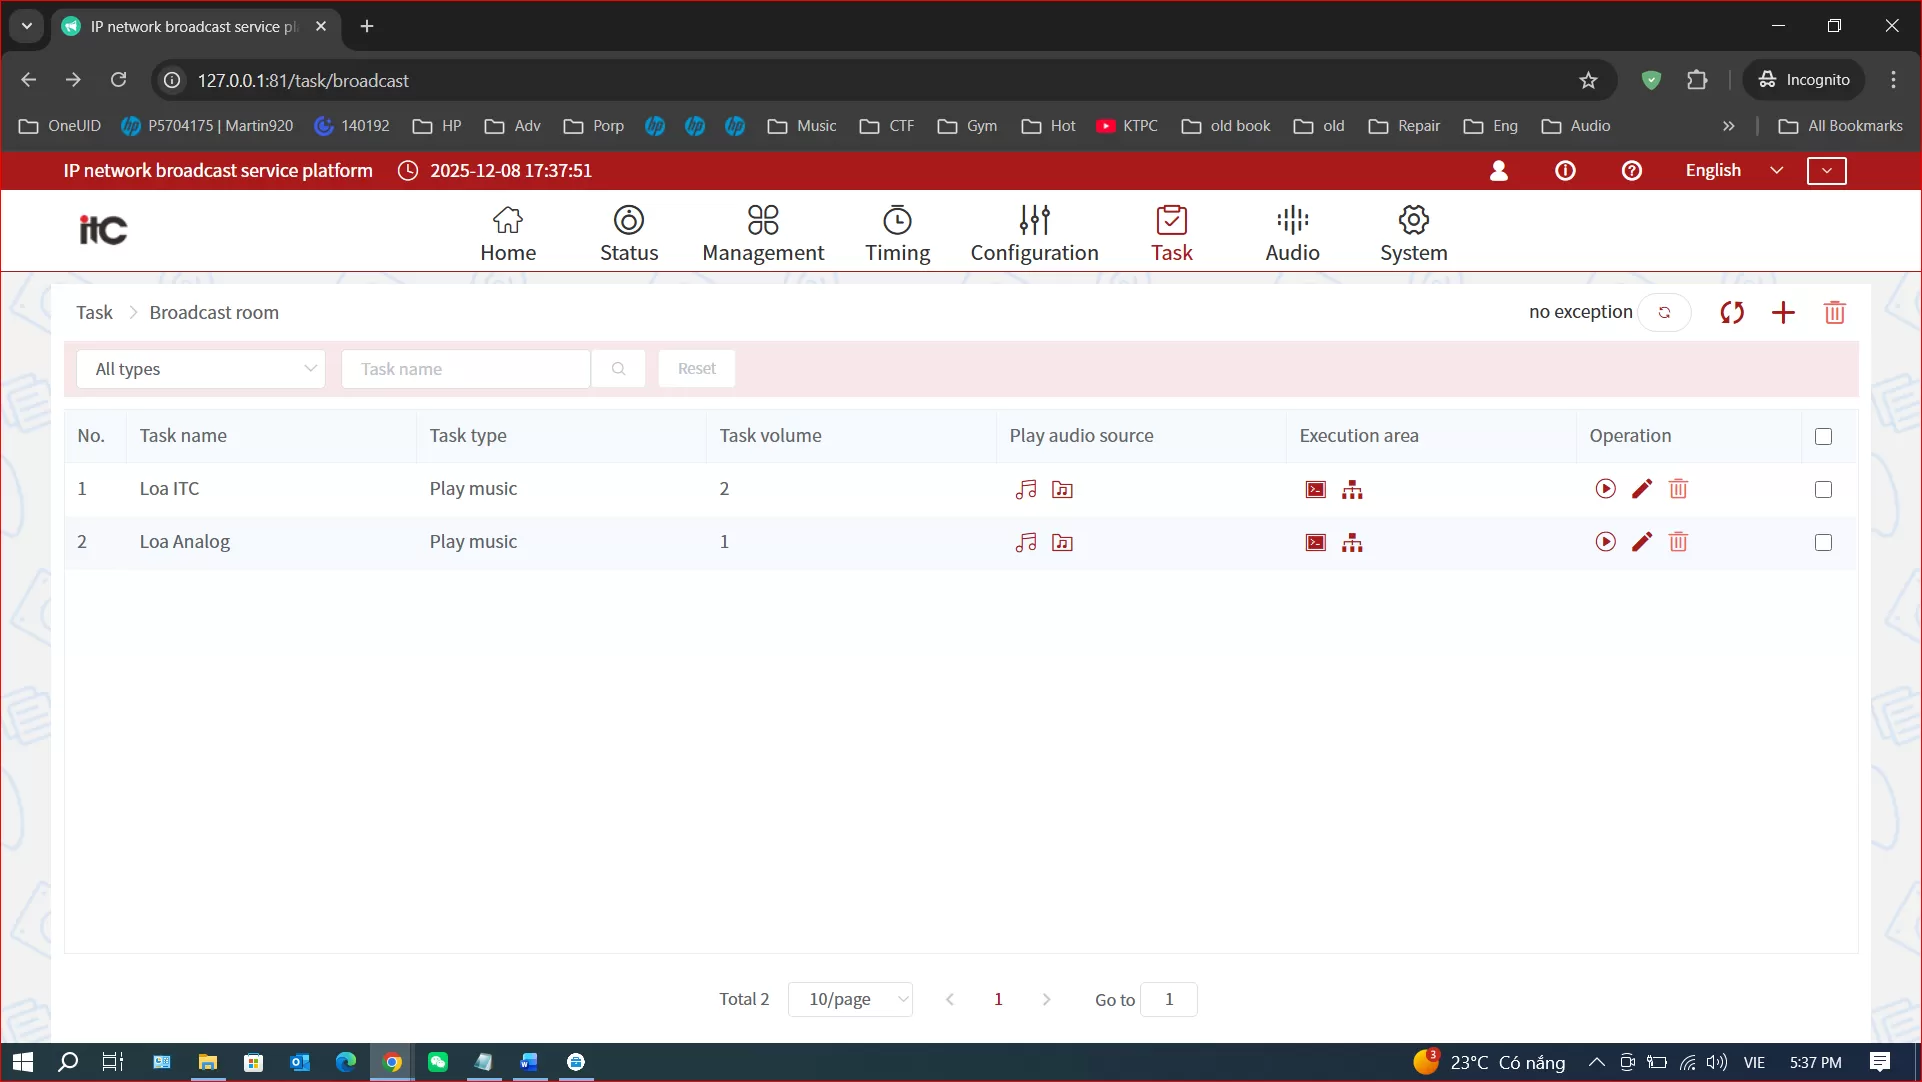
Task: Click the Reset filter button
Action: point(696,369)
